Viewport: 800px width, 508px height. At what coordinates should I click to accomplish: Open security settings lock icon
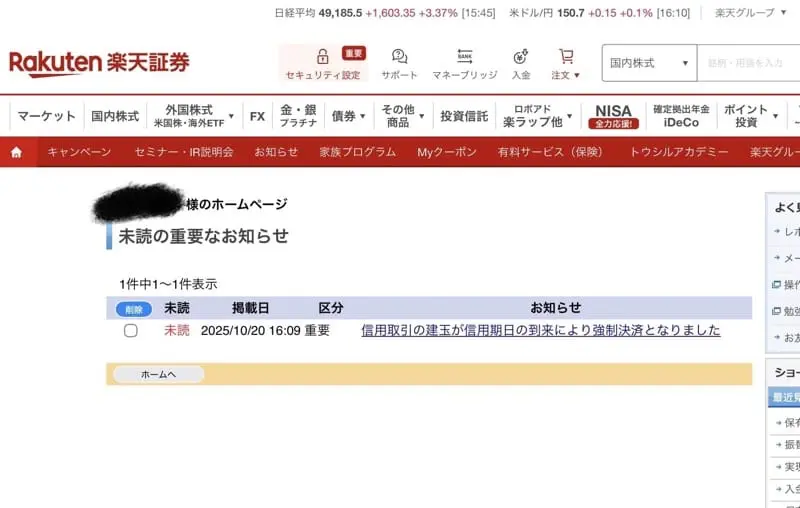click(322, 57)
